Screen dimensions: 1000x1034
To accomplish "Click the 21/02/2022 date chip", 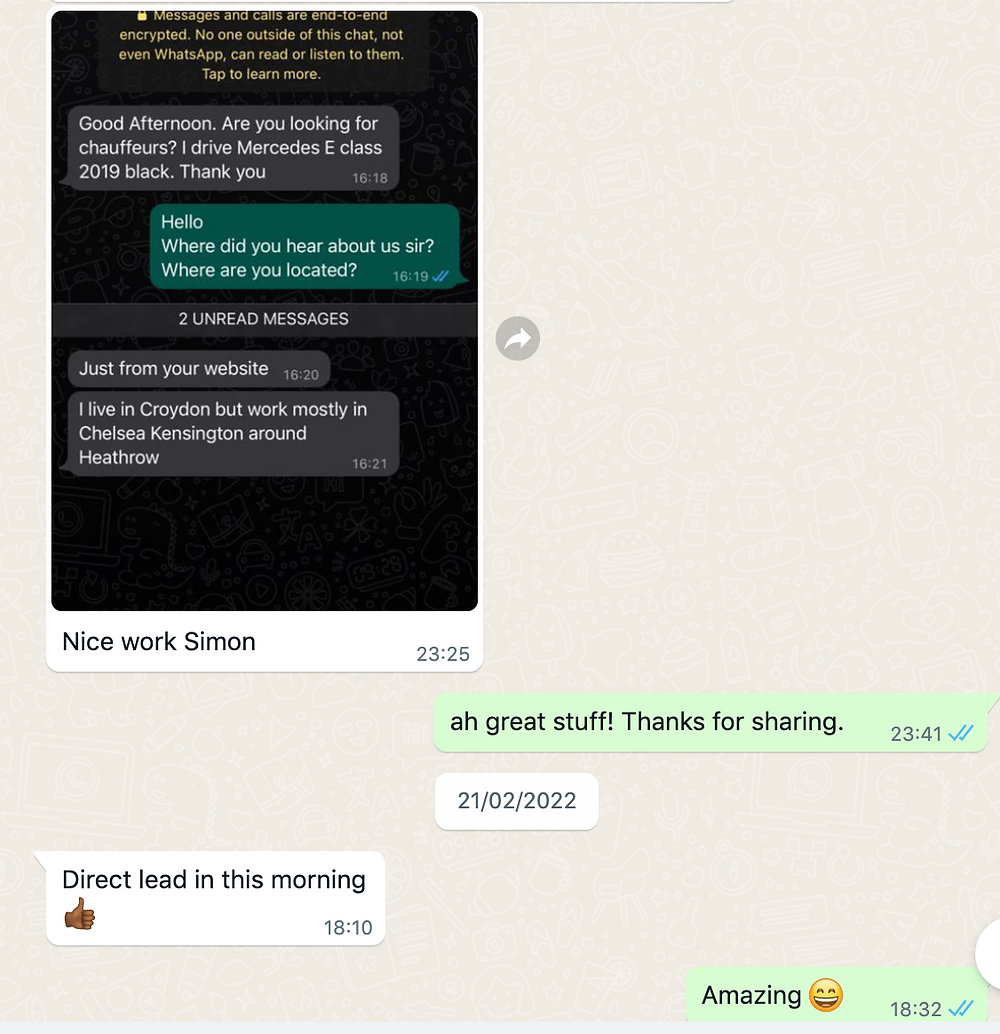I will point(517,801).
